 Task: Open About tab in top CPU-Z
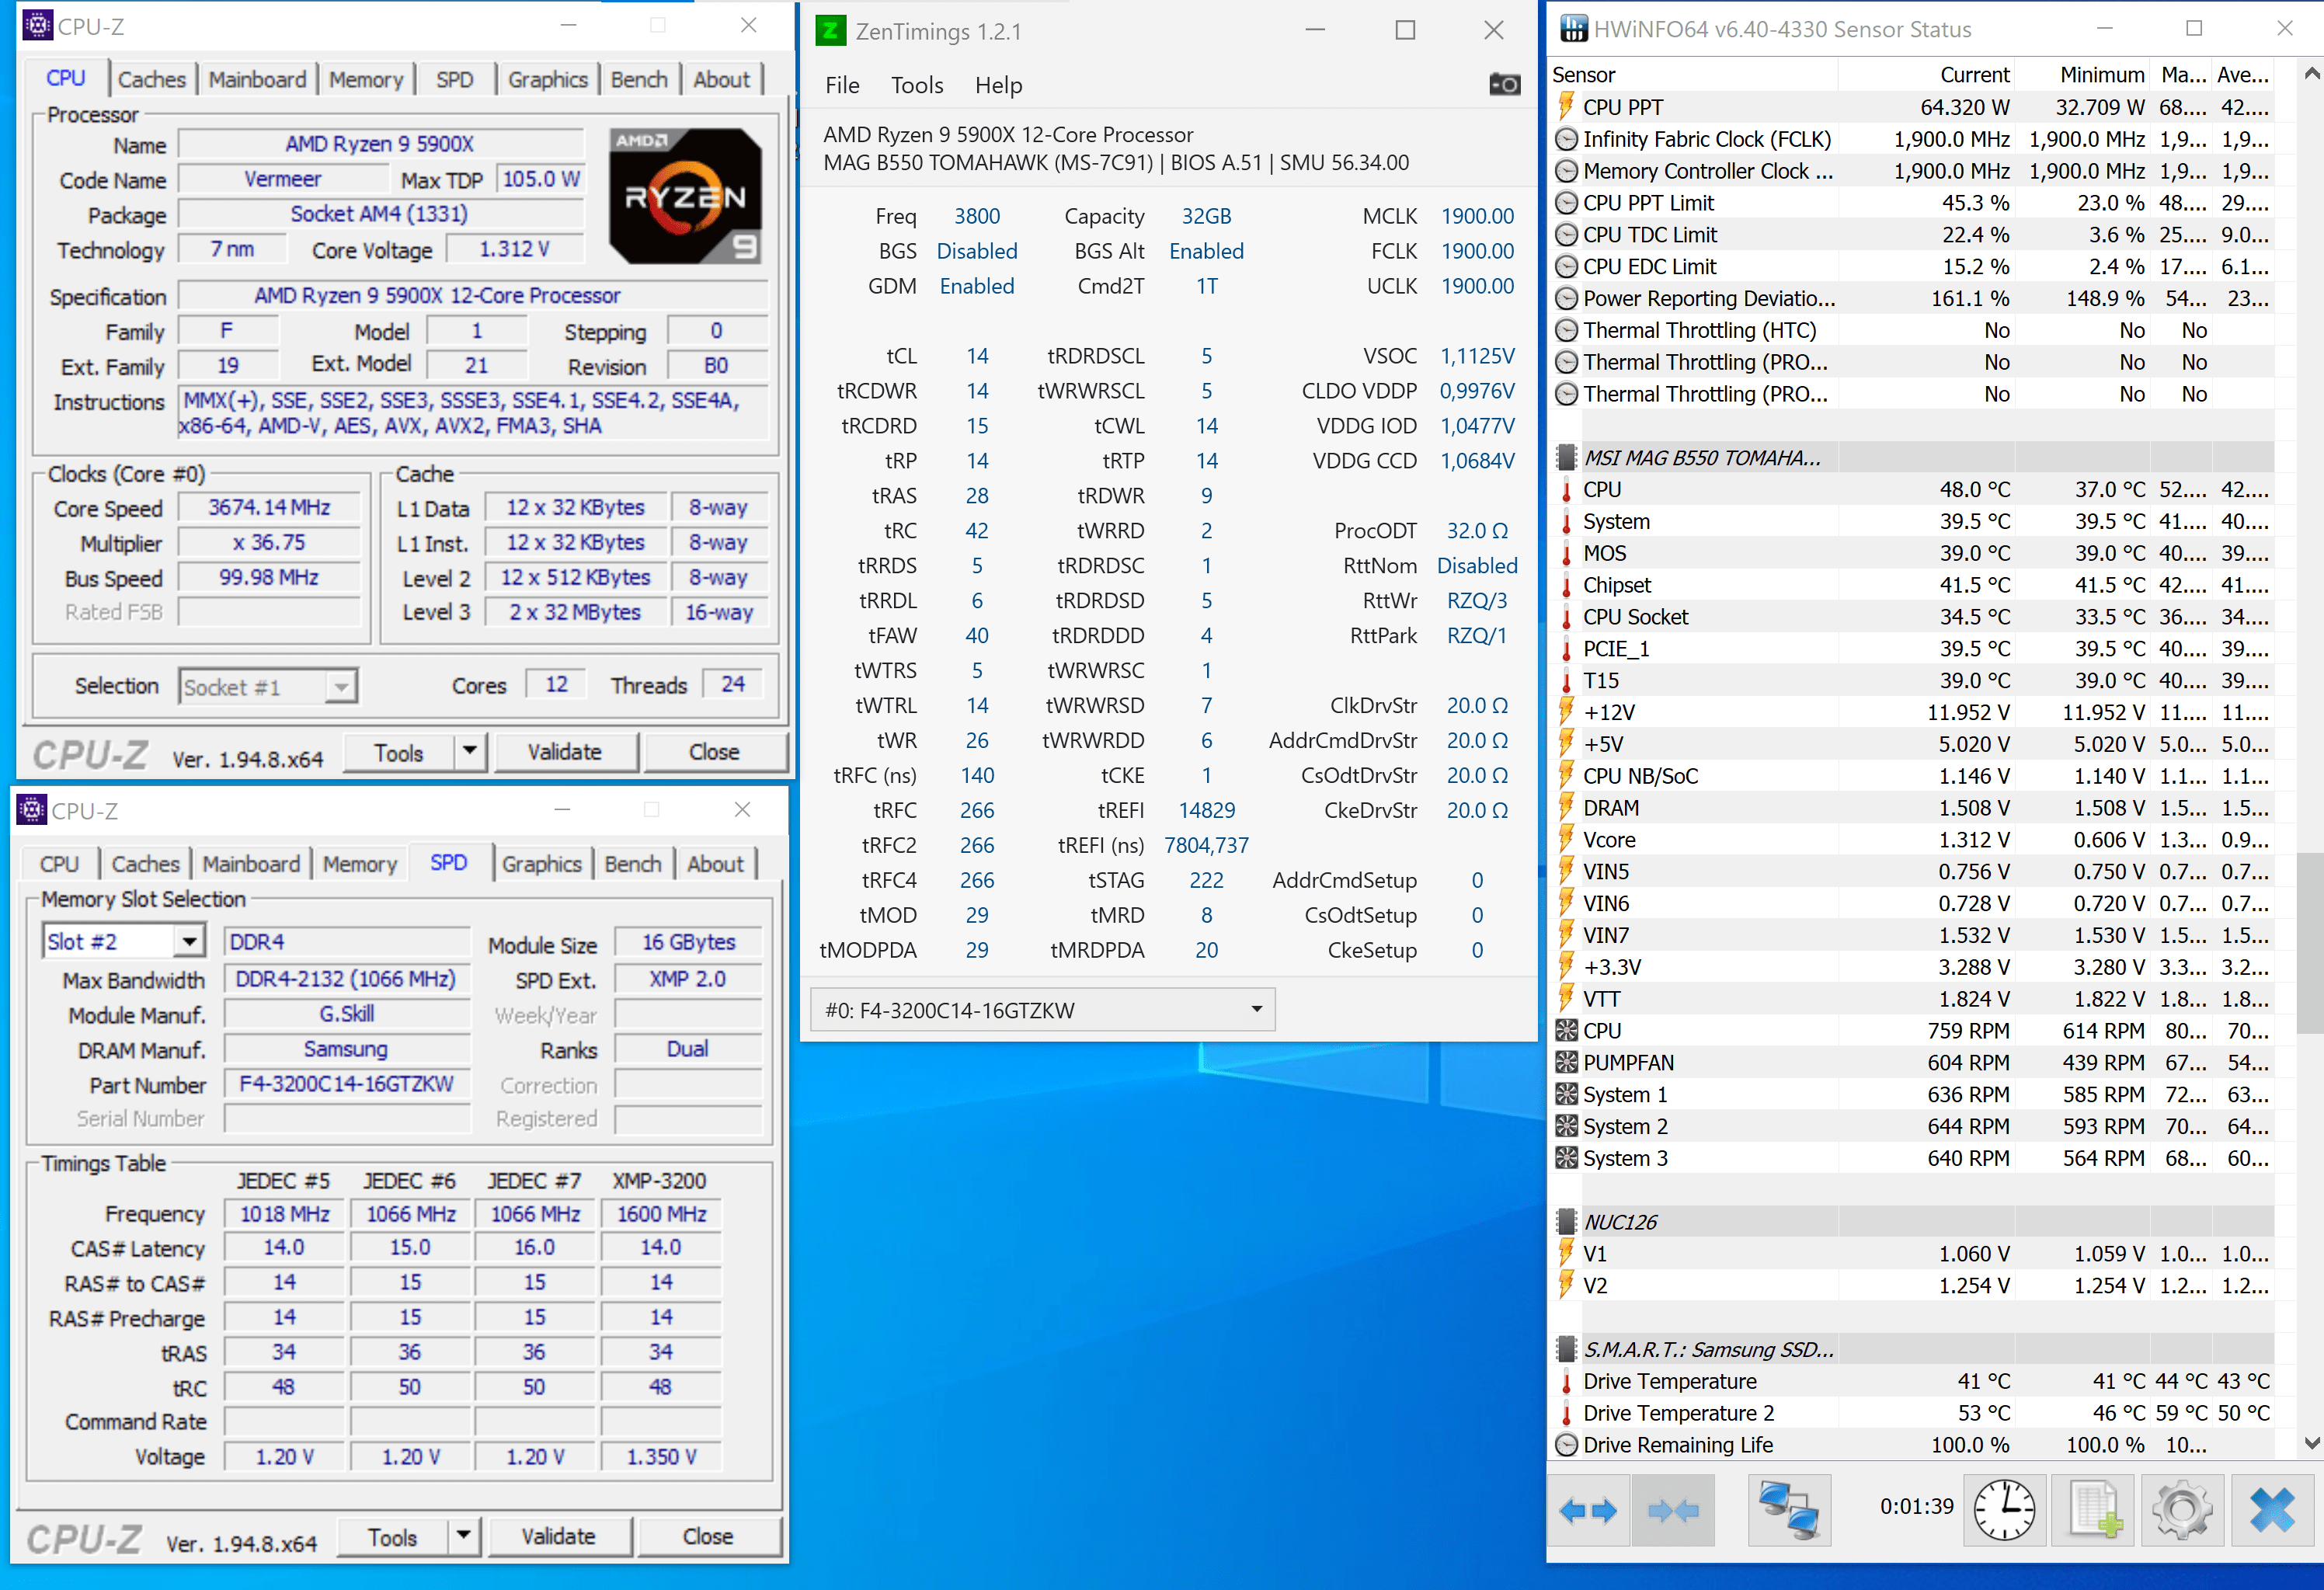(x=721, y=79)
